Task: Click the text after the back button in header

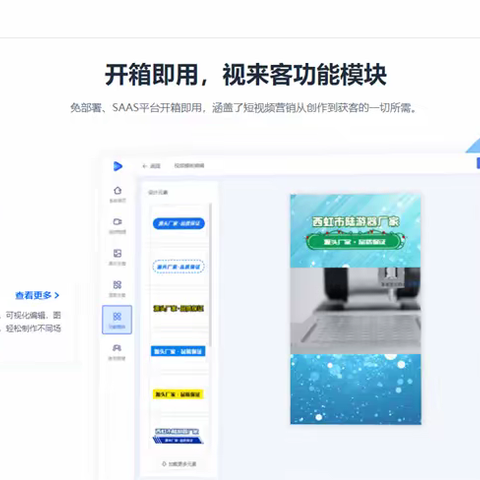Action: (189, 166)
